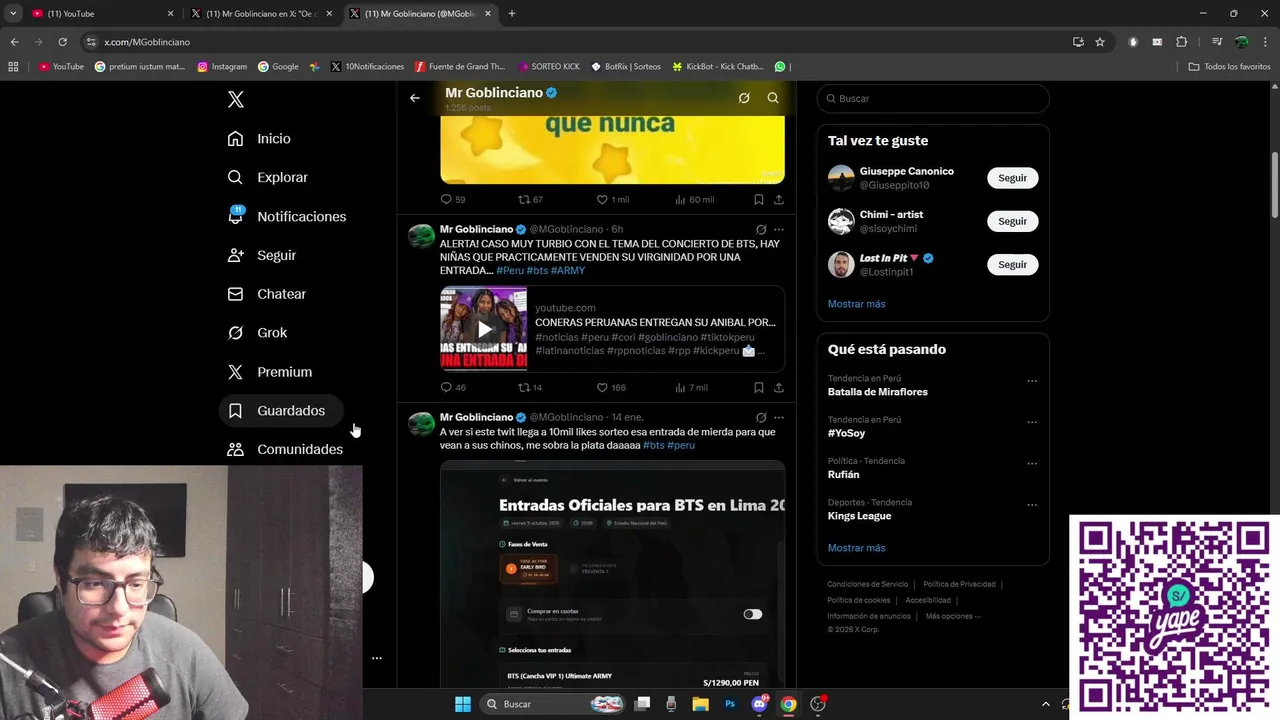Screen dimensions: 1280x720
Task: Open a new browser tab
Action: click(x=511, y=14)
